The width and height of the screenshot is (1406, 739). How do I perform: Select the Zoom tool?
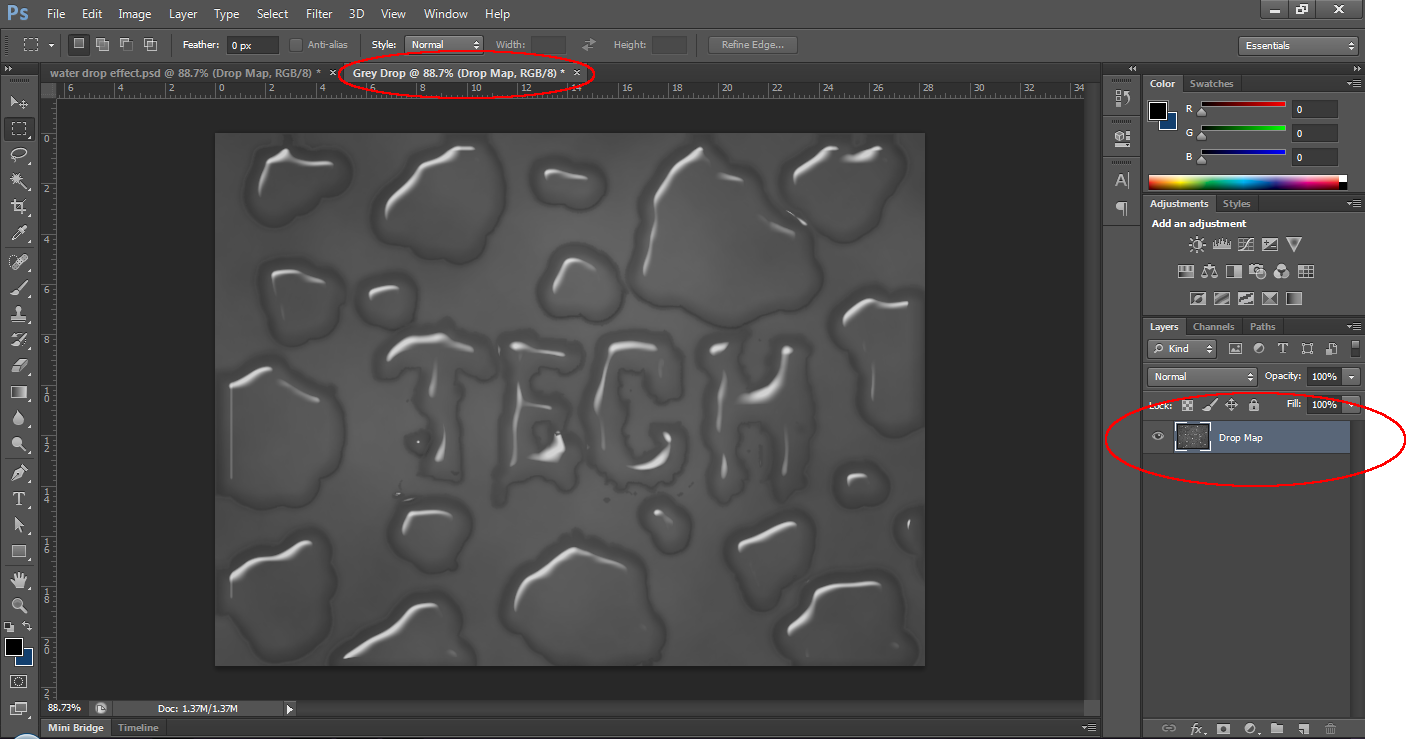19,605
